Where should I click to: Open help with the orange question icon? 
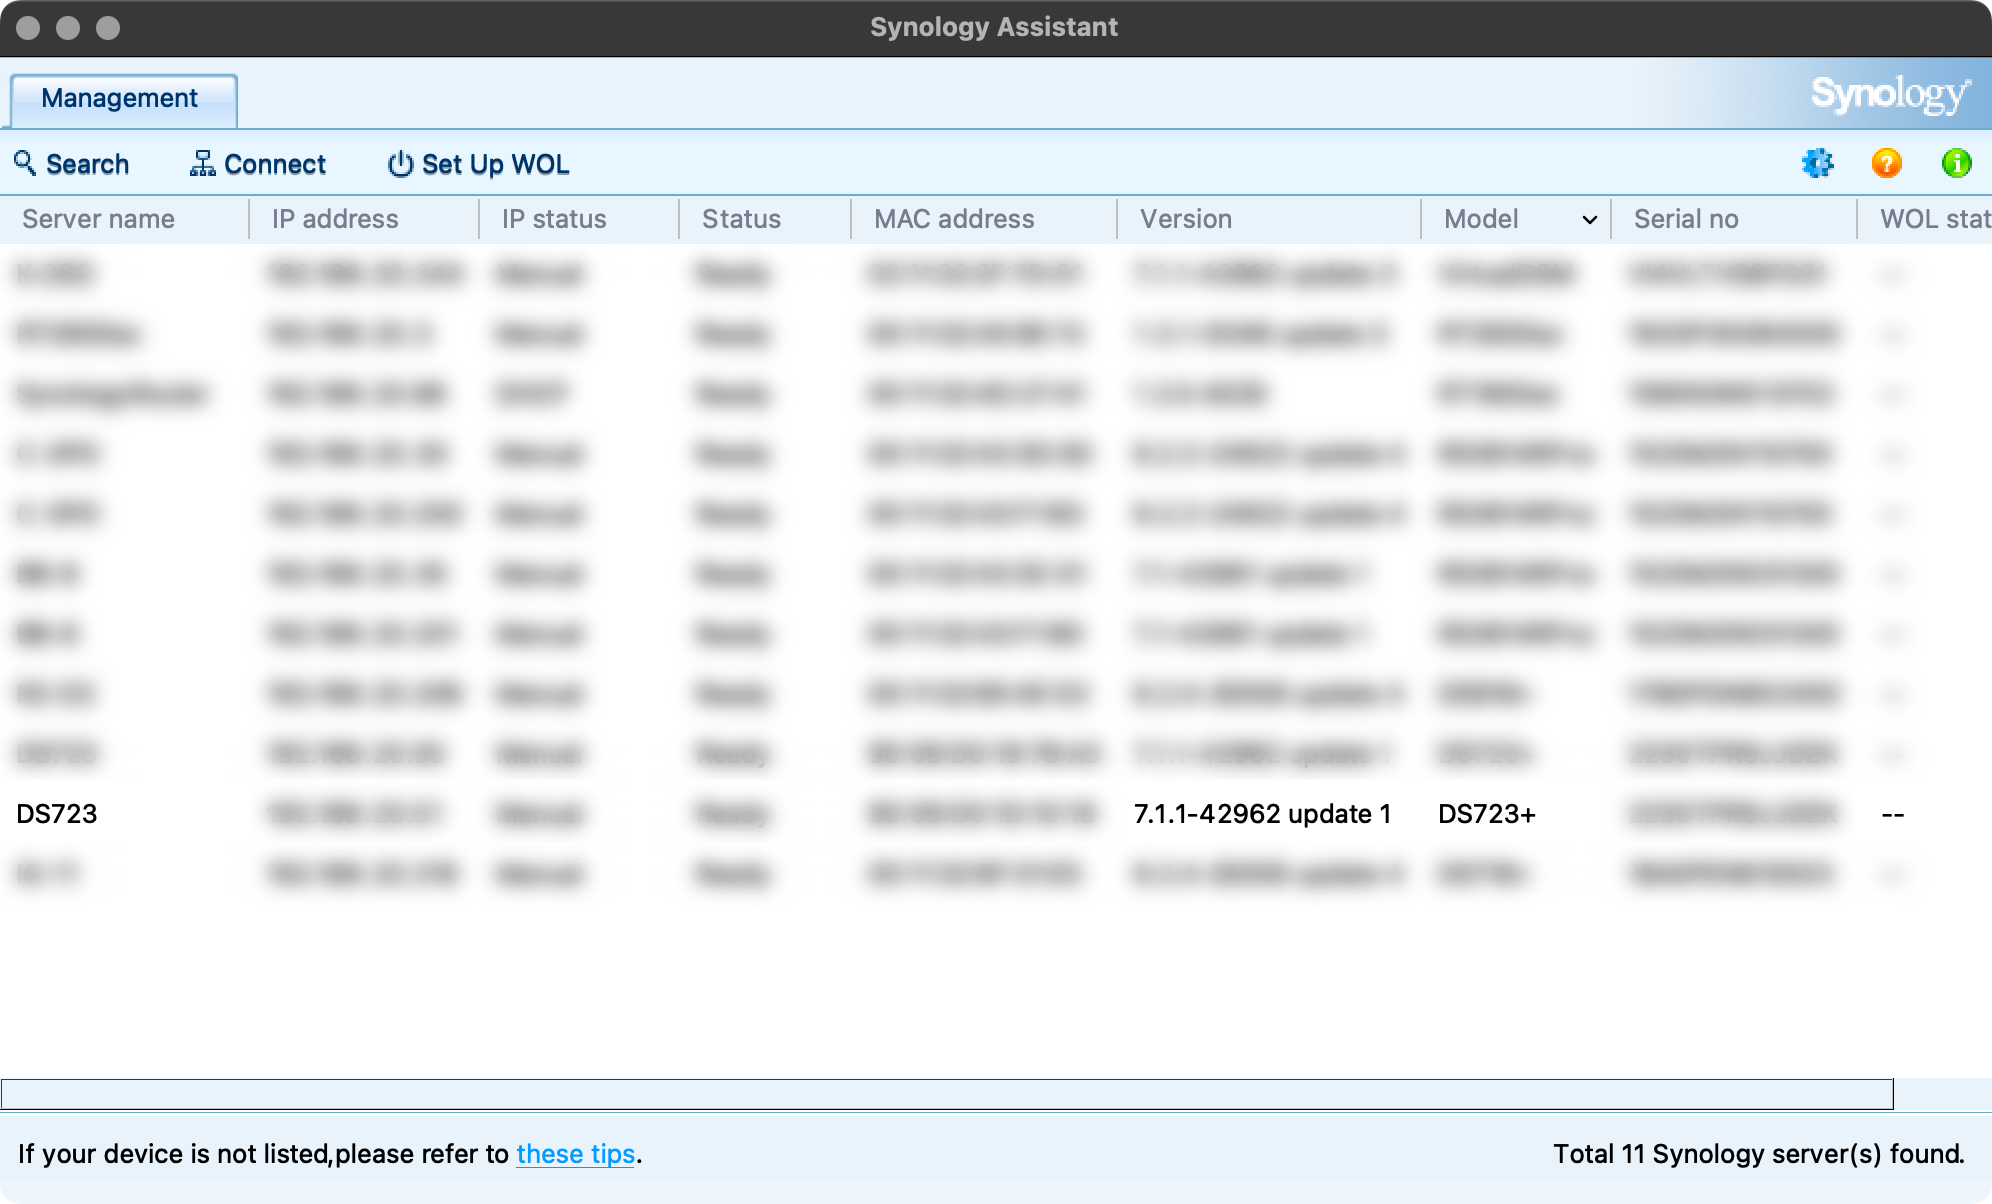1887,163
